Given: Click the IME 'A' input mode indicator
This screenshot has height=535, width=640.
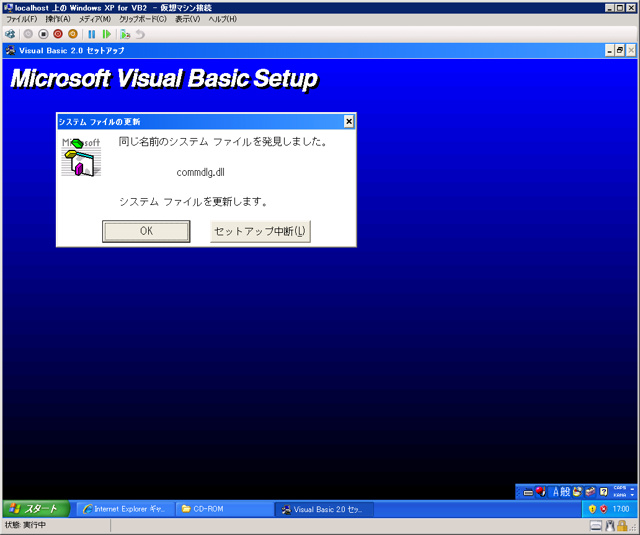Looking at the screenshot, I should [556, 492].
